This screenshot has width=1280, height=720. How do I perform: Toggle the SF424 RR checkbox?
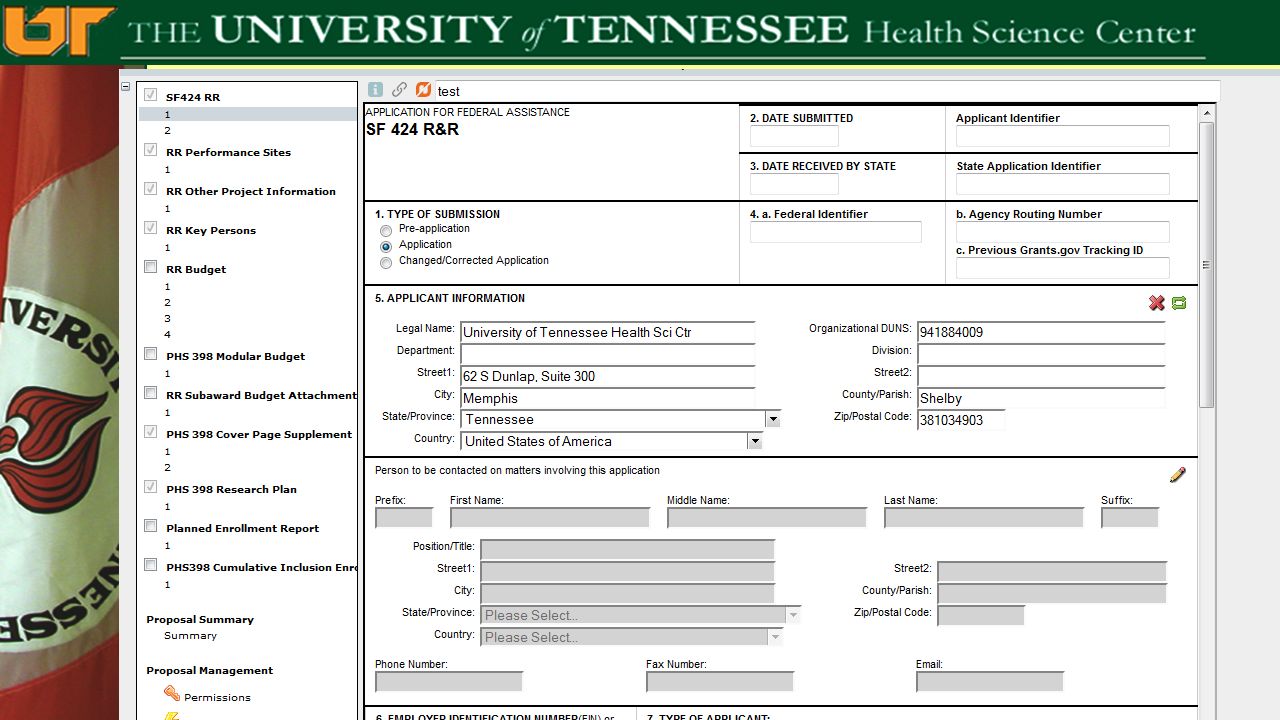point(151,95)
